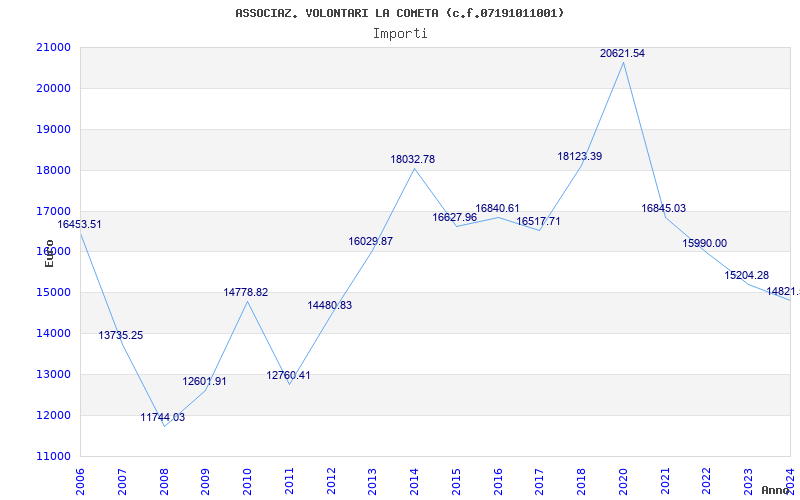Click the 16840.61 value label

point(497,208)
